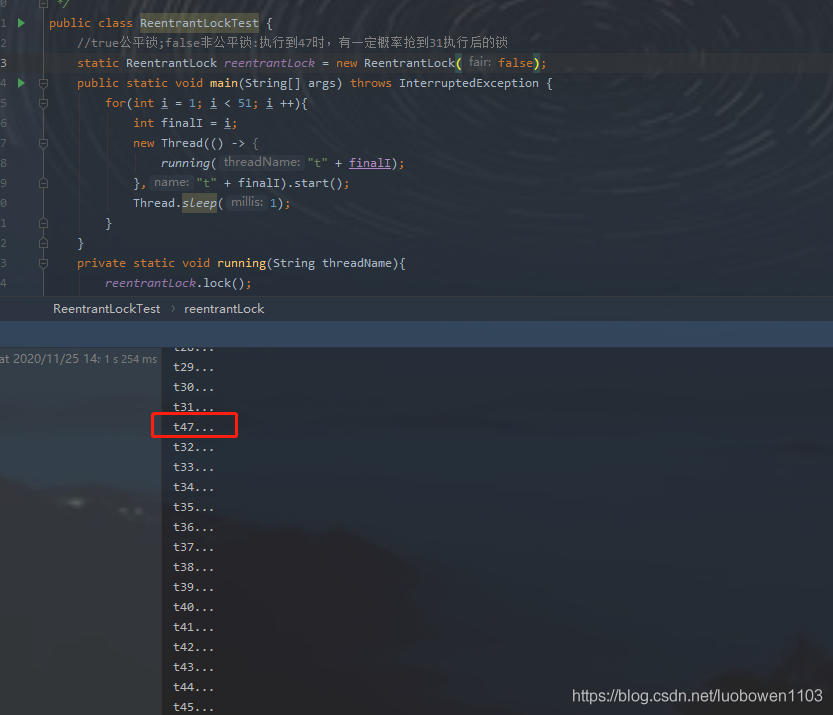833x715 pixels.
Task: Click the 51 loop limit value
Action: tap(245, 103)
